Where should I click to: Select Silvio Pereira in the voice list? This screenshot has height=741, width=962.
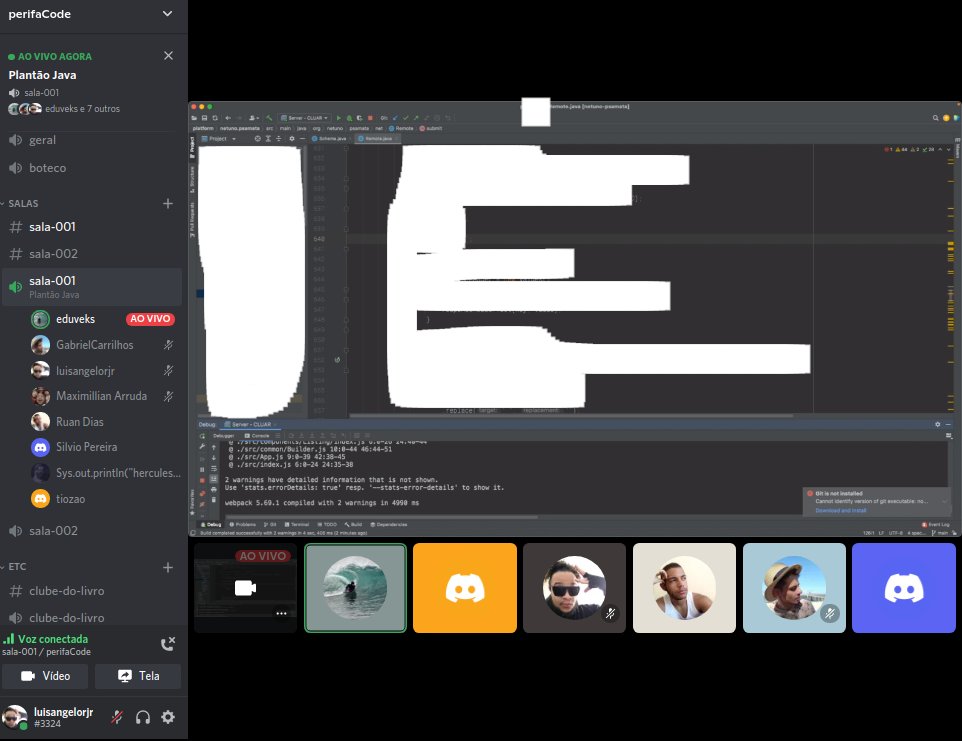[103, 447]
